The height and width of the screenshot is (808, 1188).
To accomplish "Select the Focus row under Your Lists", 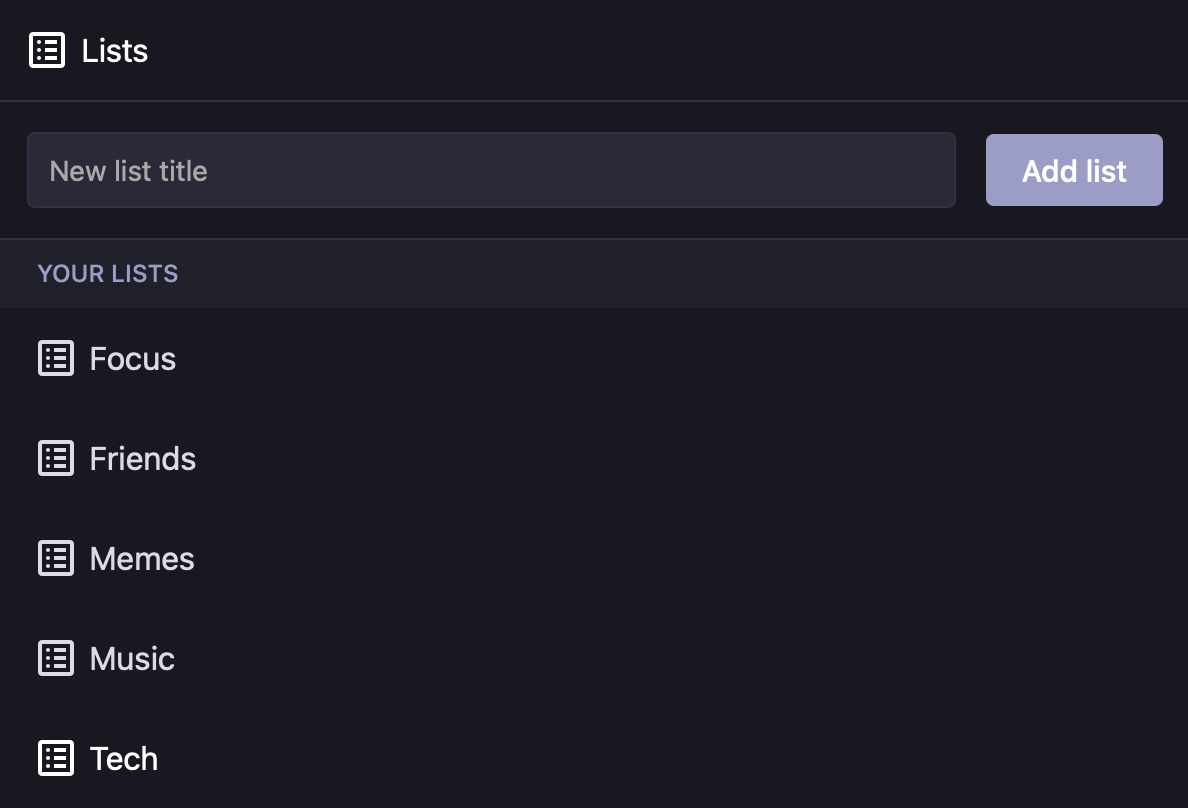I will pyautogui.click(x=594, y=359).
